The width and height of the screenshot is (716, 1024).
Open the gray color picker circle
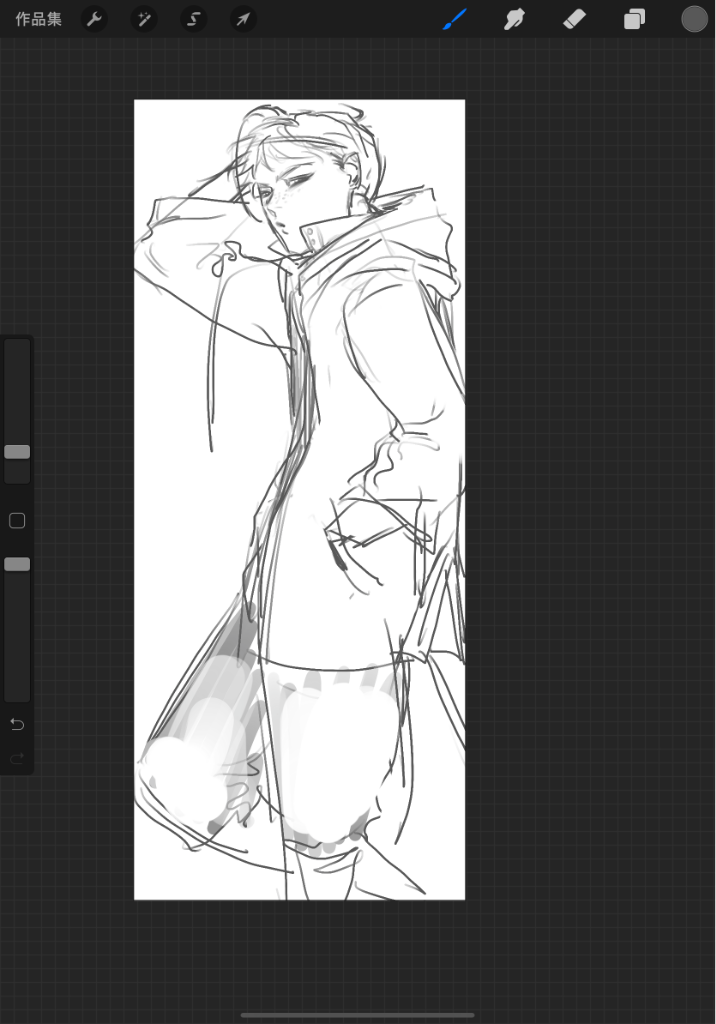(x=694, y=19)
